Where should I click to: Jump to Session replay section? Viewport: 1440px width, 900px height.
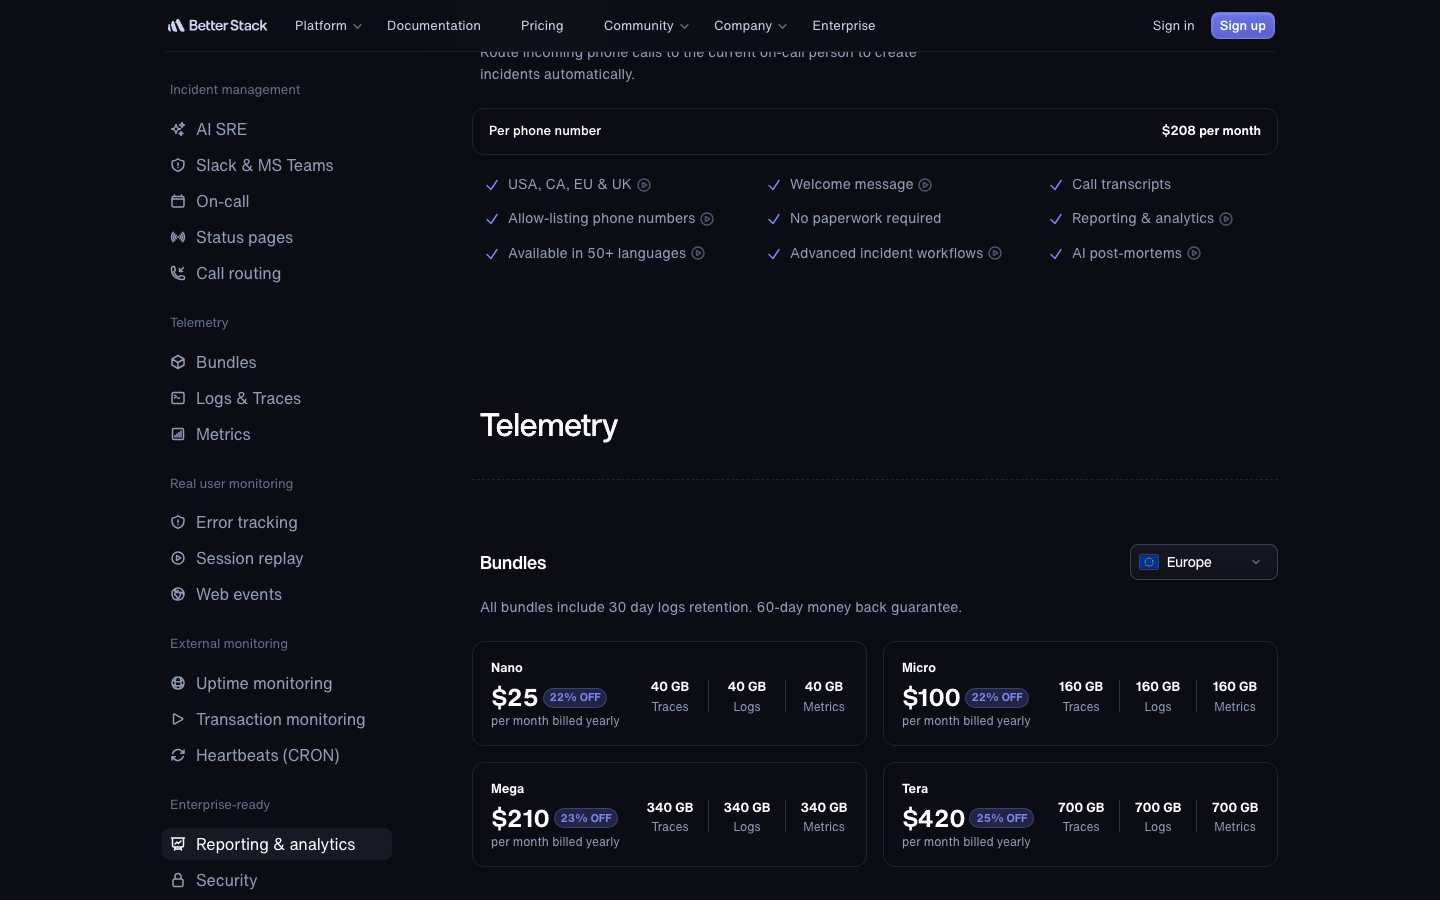click(x=249, y=558)
